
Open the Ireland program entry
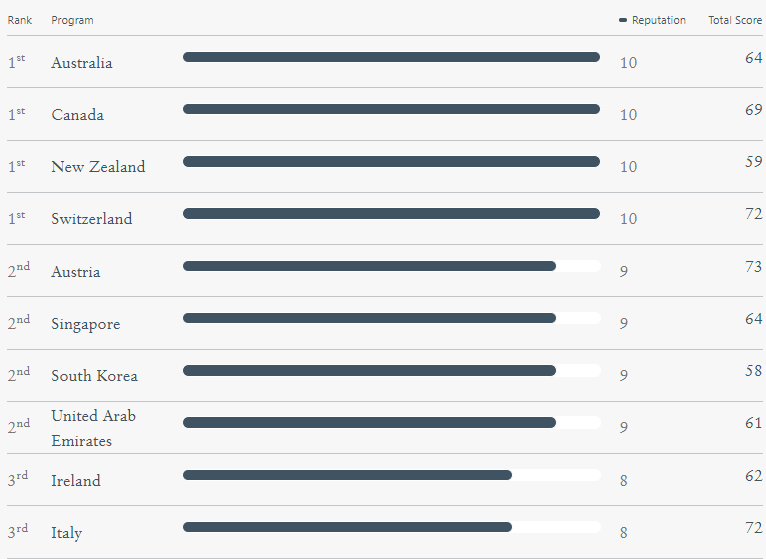coord(76,481)
